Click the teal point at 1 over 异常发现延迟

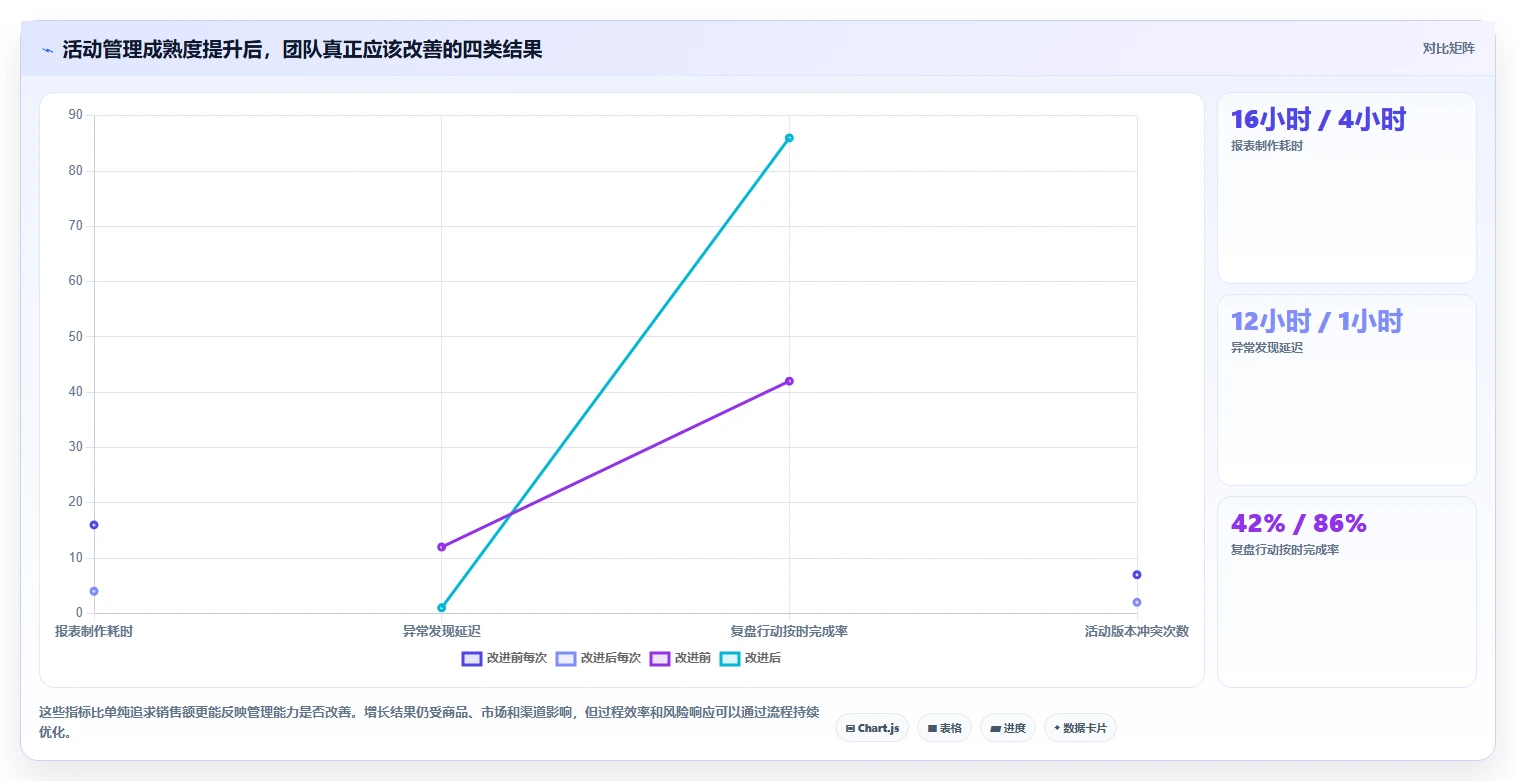click(441, 608)
